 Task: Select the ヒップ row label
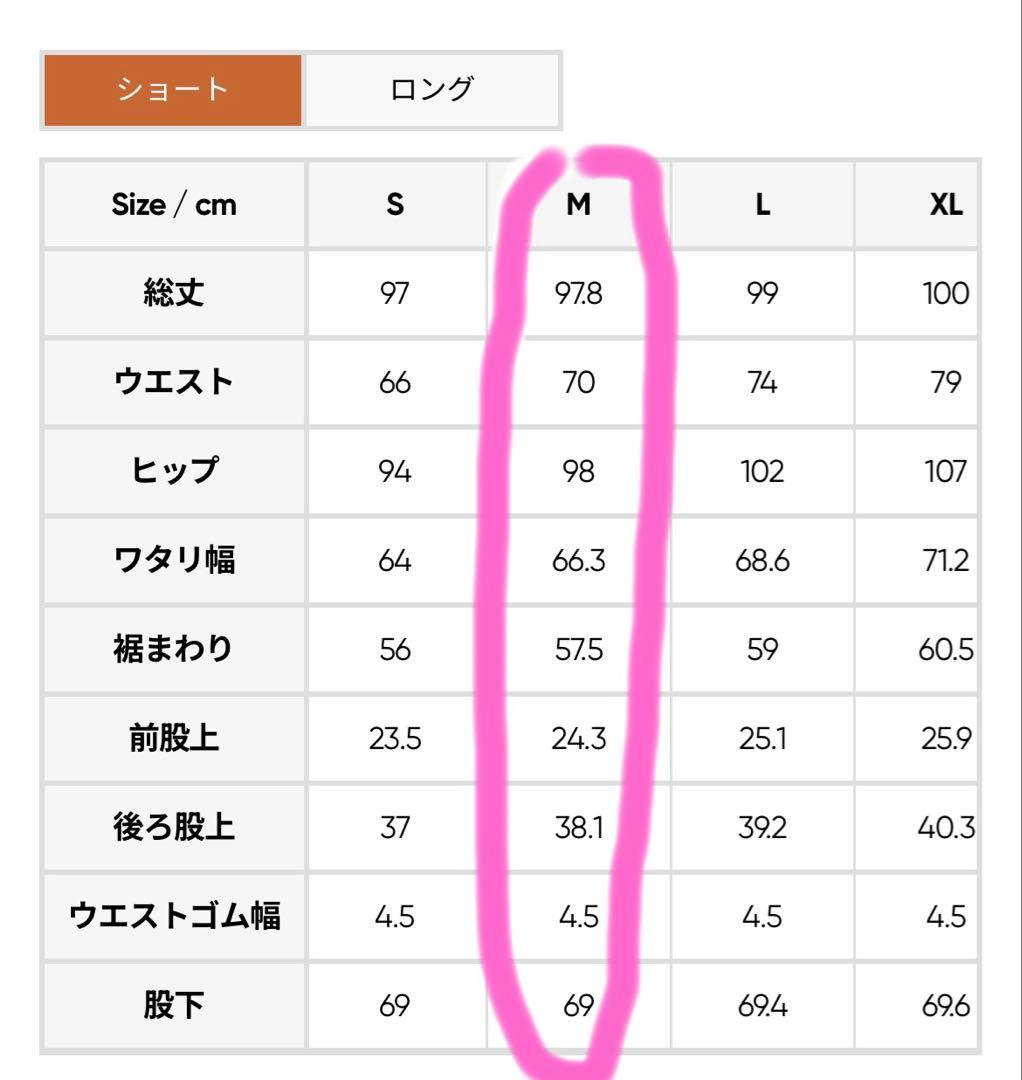tap(172, 471)
